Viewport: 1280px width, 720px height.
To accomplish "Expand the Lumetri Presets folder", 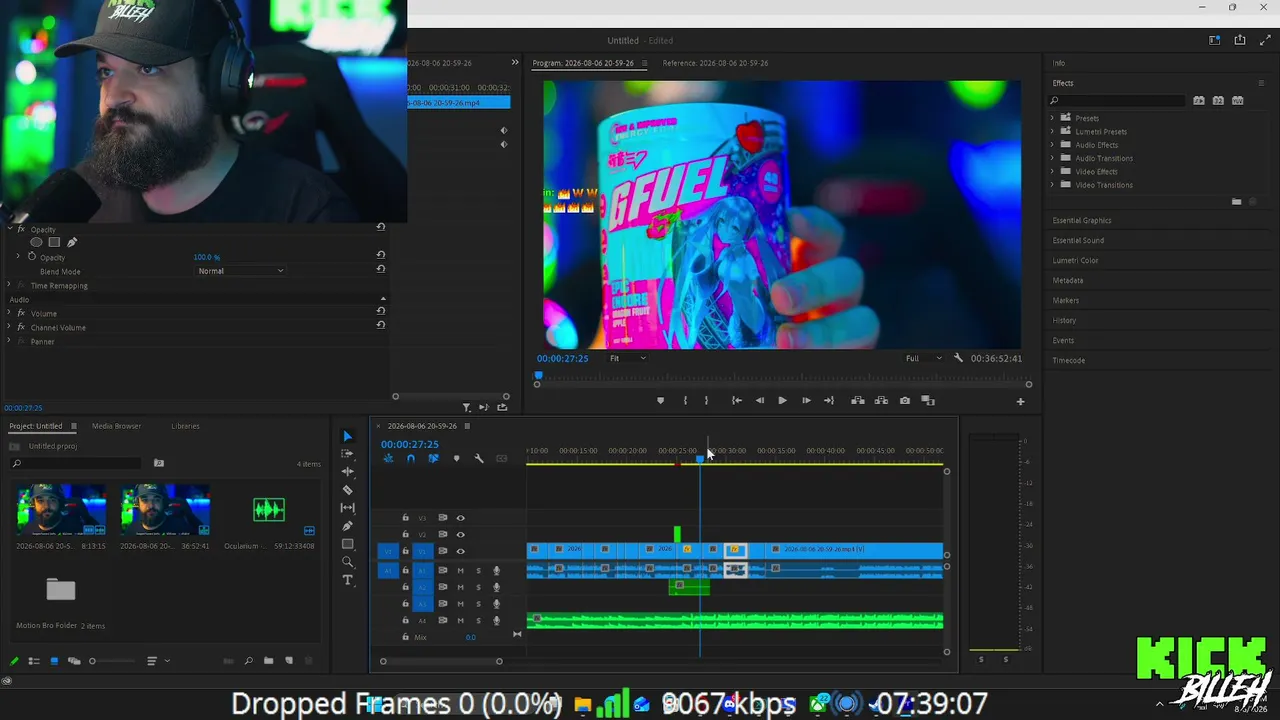I will (1052, 132).
